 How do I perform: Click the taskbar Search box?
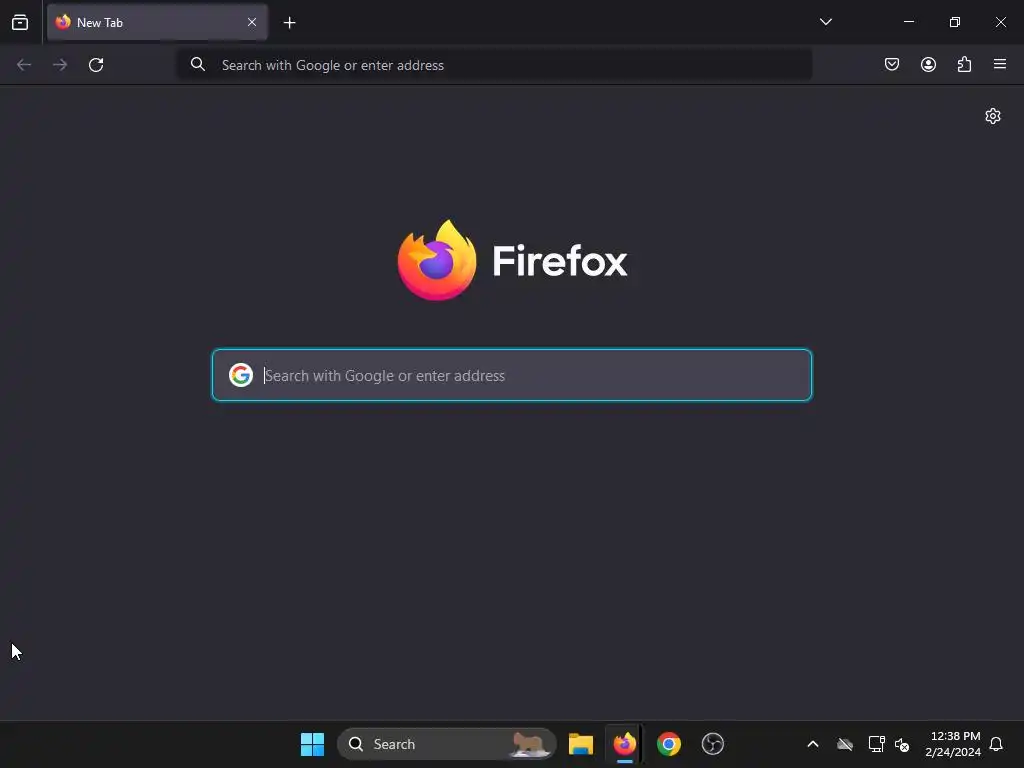tap(447, 744)
